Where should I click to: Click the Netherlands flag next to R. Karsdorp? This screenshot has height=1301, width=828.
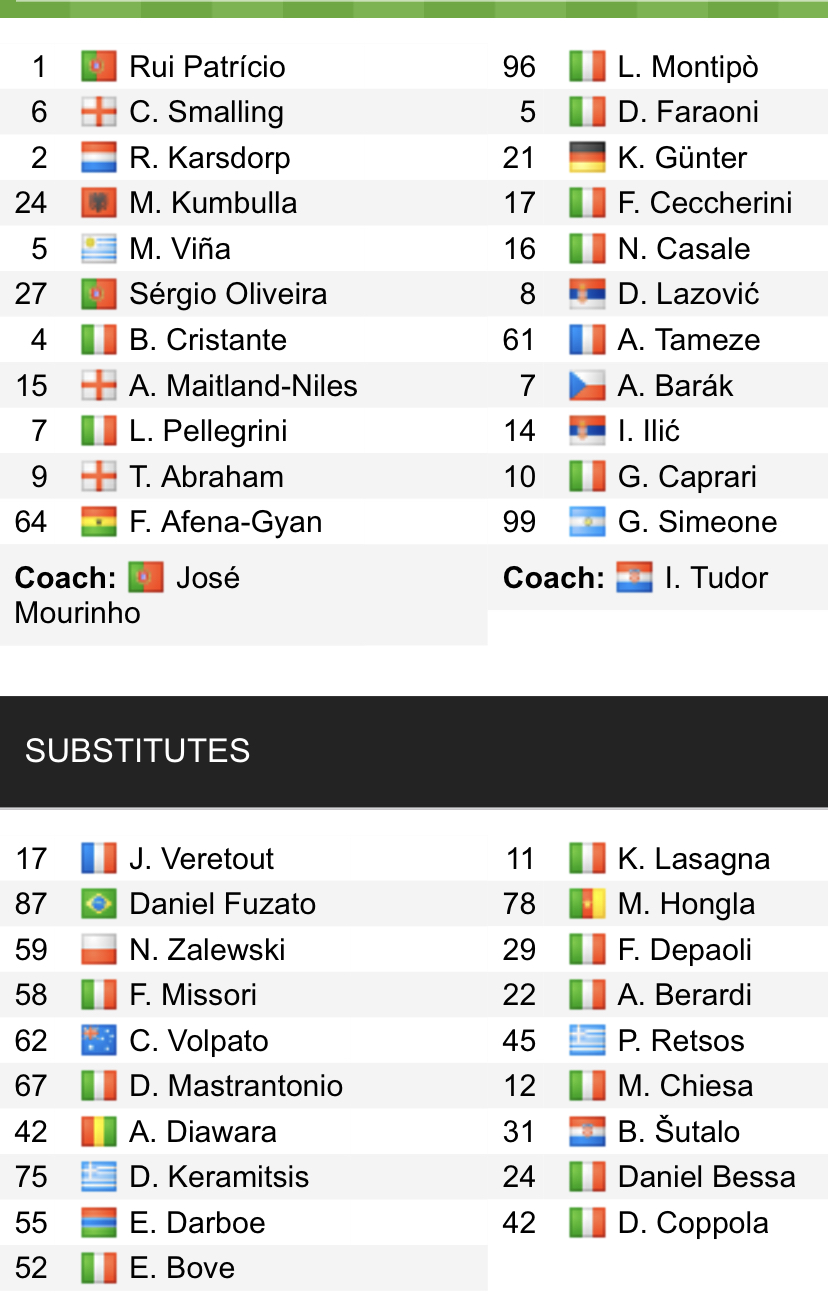tap(99, 158)
